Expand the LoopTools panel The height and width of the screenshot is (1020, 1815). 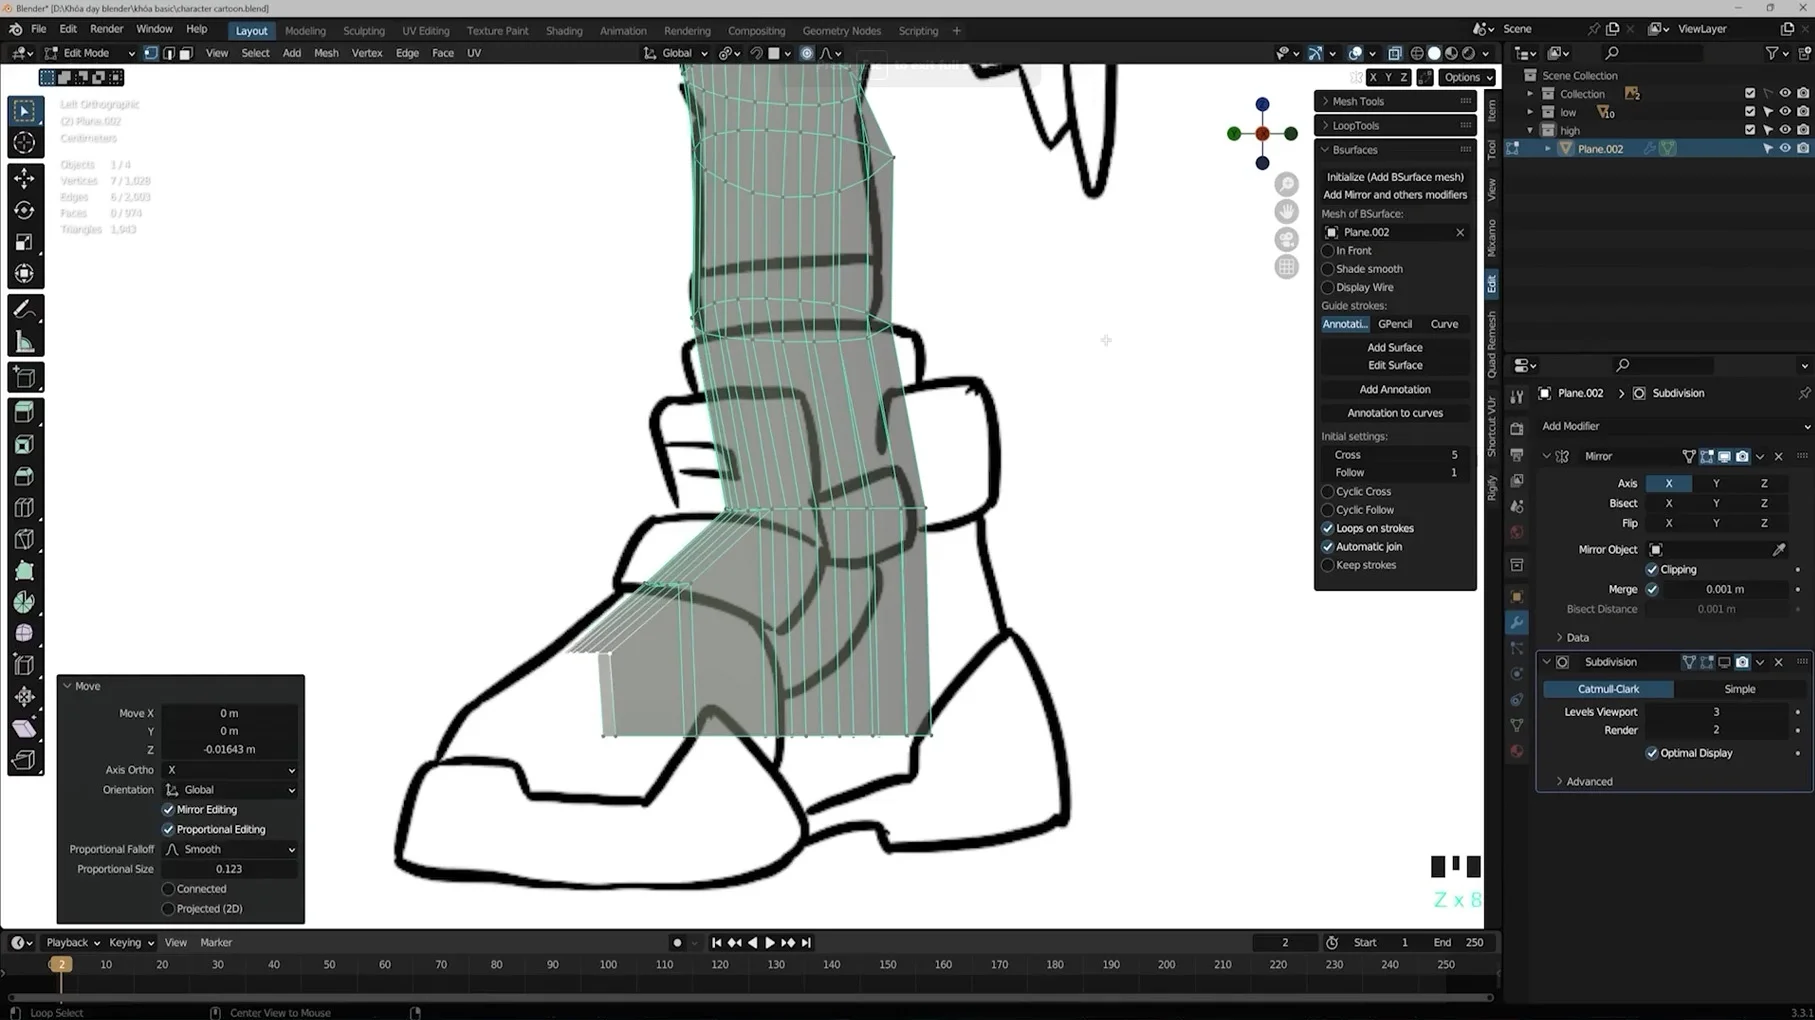1395,126
